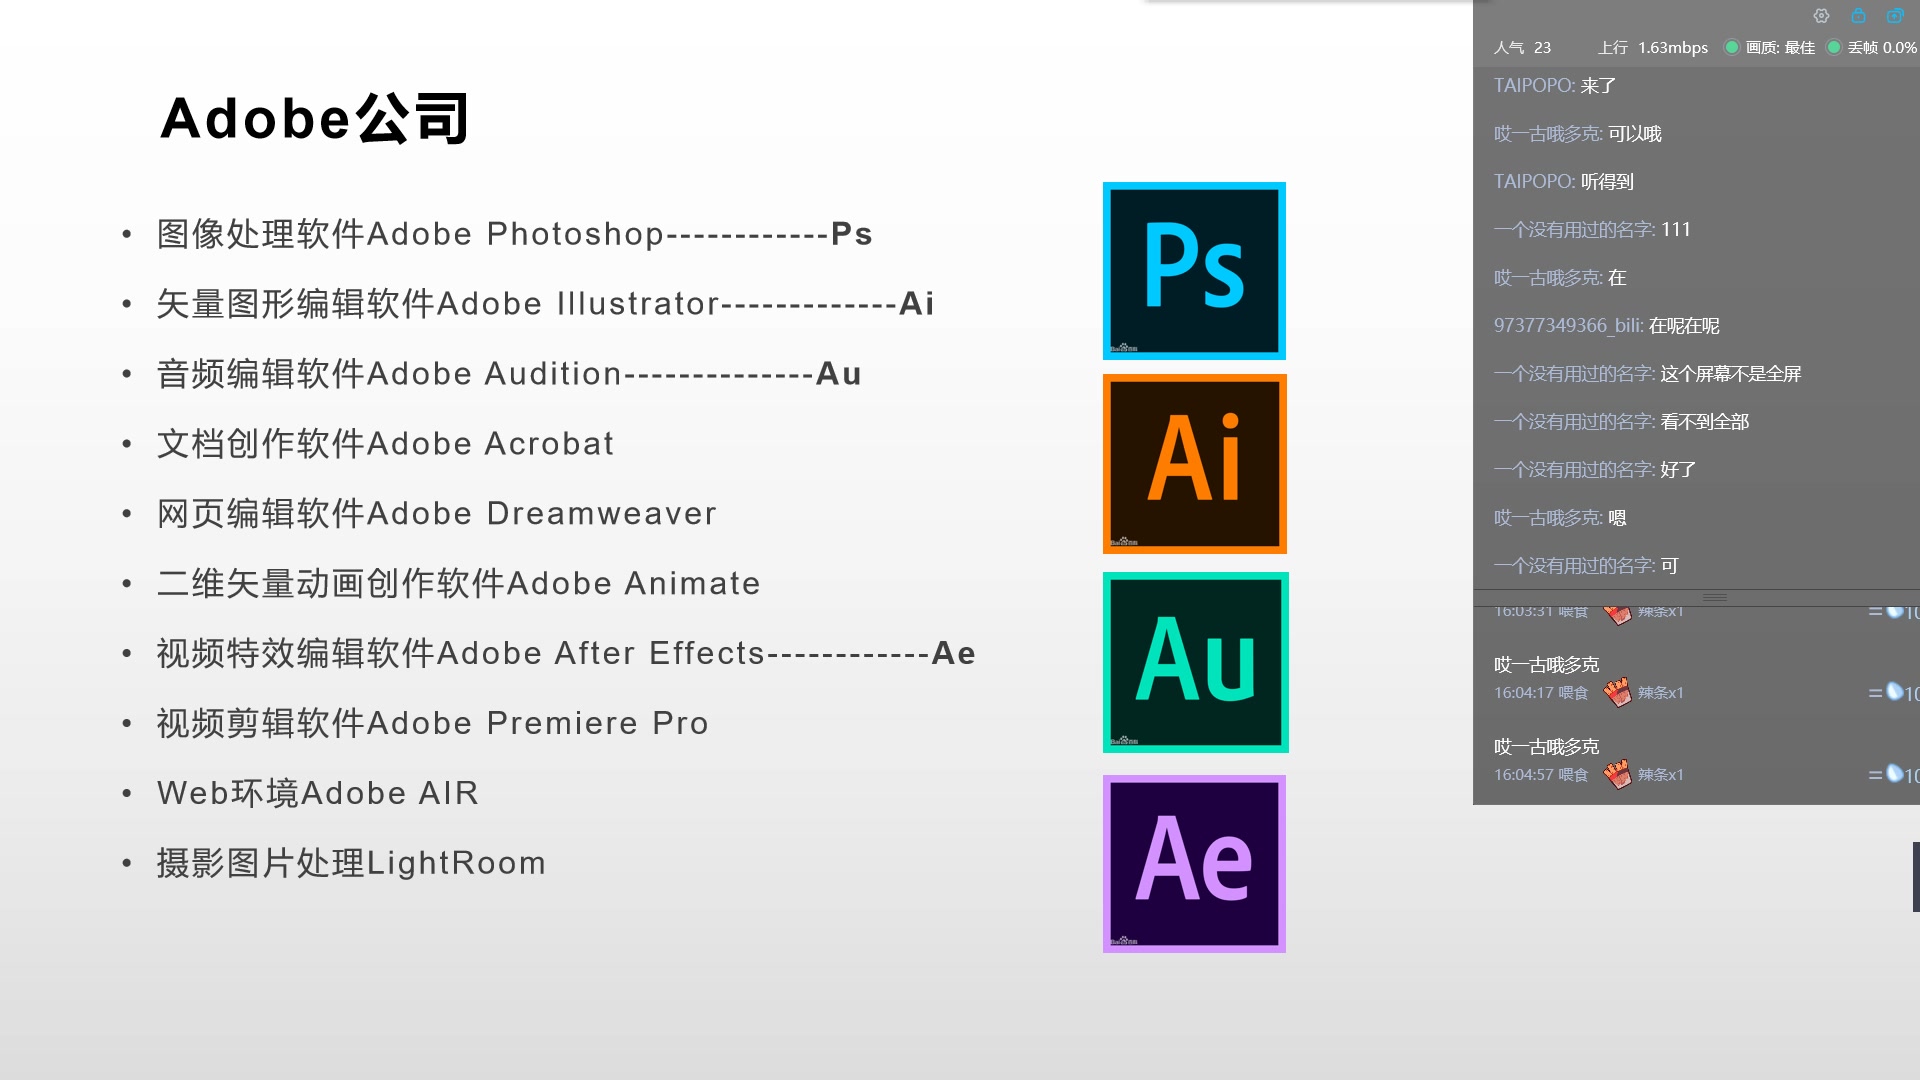Click username 97377349366_bili in chat
Image resolution: width=1920 pixels, height=1080 pixels.
coord(1567,326)
